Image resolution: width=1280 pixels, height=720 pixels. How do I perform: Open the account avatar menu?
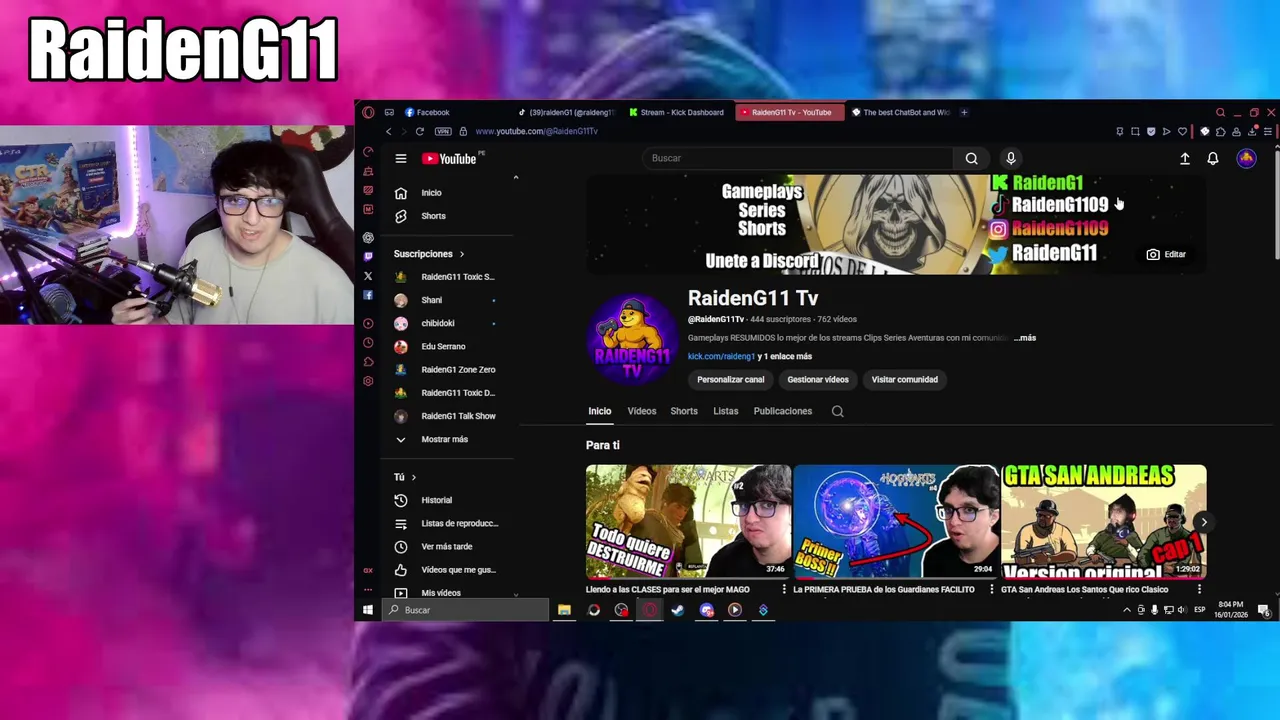click(1246, 158)
